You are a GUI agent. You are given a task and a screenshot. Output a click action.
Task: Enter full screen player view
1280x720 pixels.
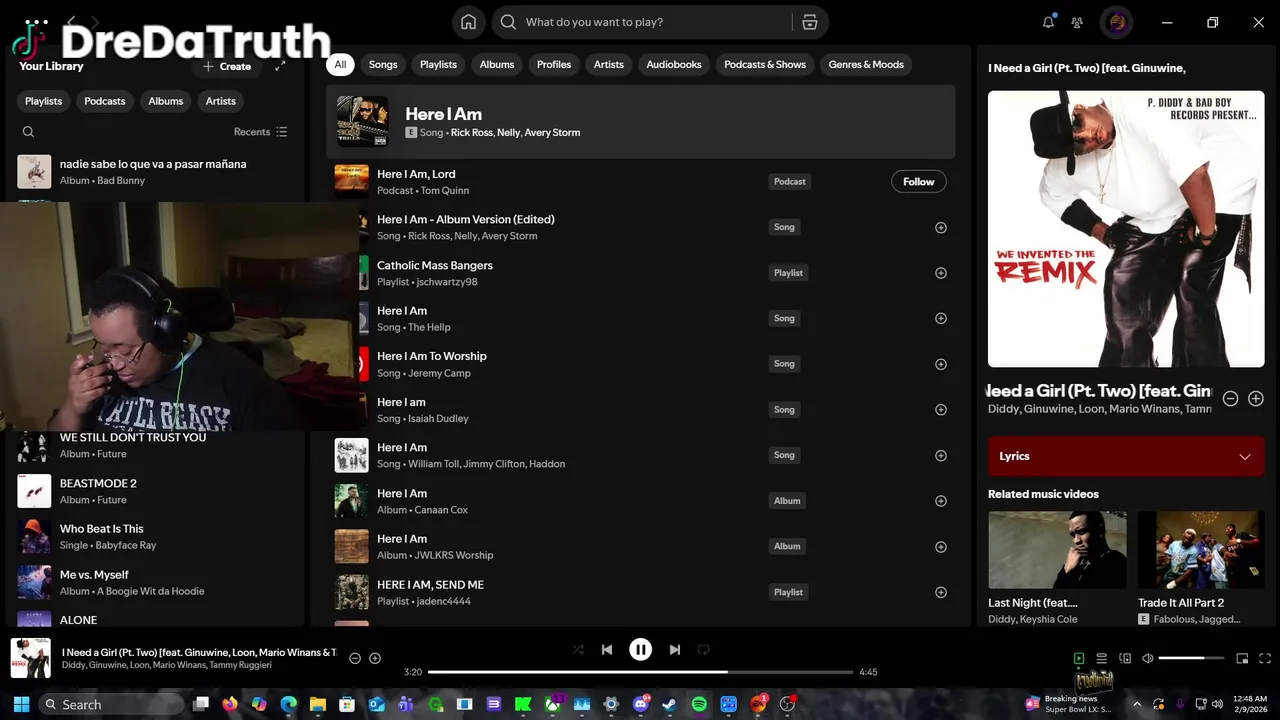coord(1265,658)
